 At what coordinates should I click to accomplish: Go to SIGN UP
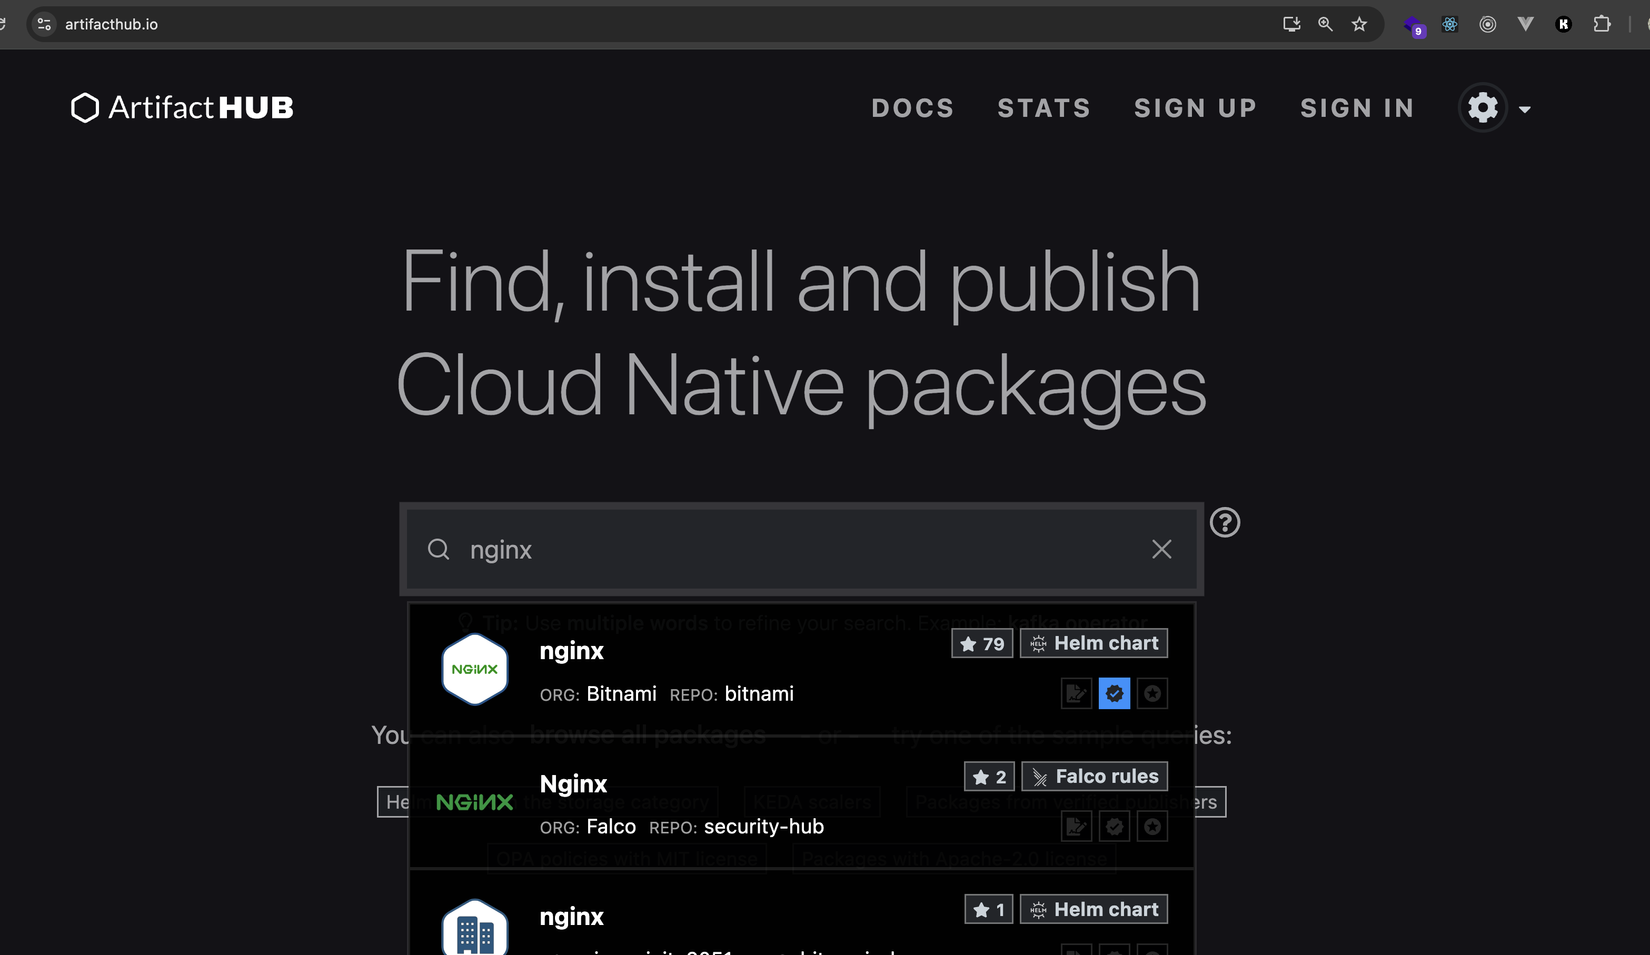1195,108
